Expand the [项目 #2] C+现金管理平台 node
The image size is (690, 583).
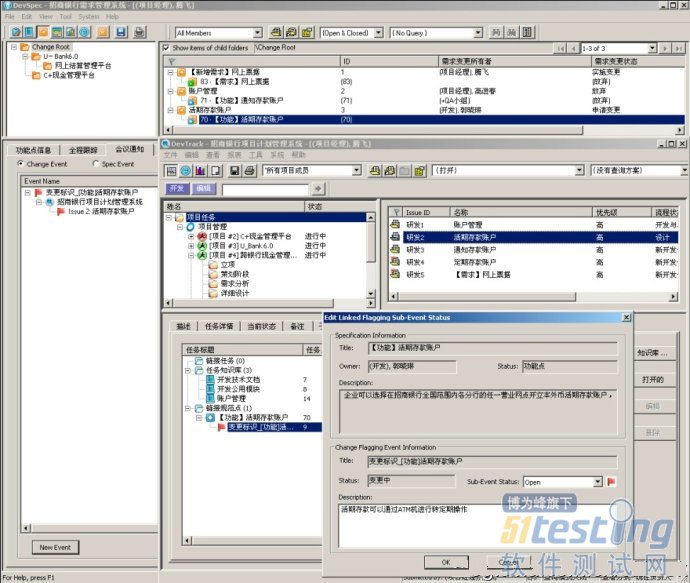(191, 236)
